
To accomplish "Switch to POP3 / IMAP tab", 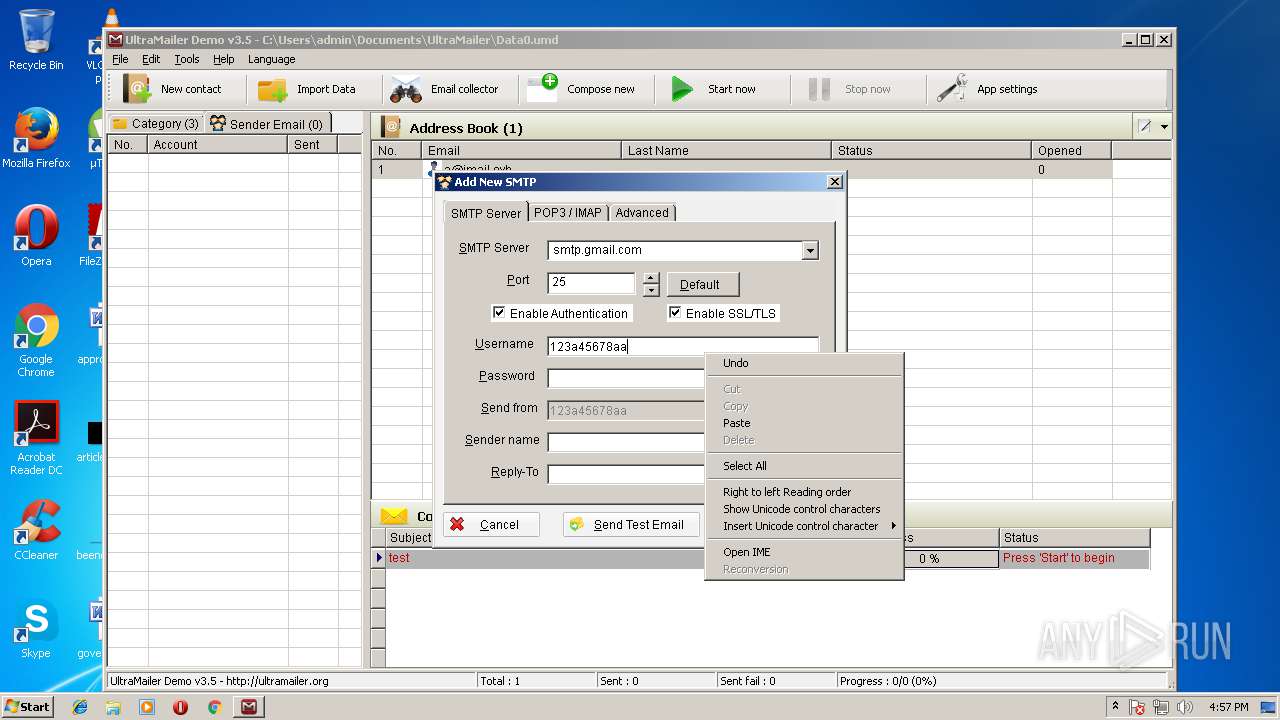I will pyautogui.click(x=568, y=212).
